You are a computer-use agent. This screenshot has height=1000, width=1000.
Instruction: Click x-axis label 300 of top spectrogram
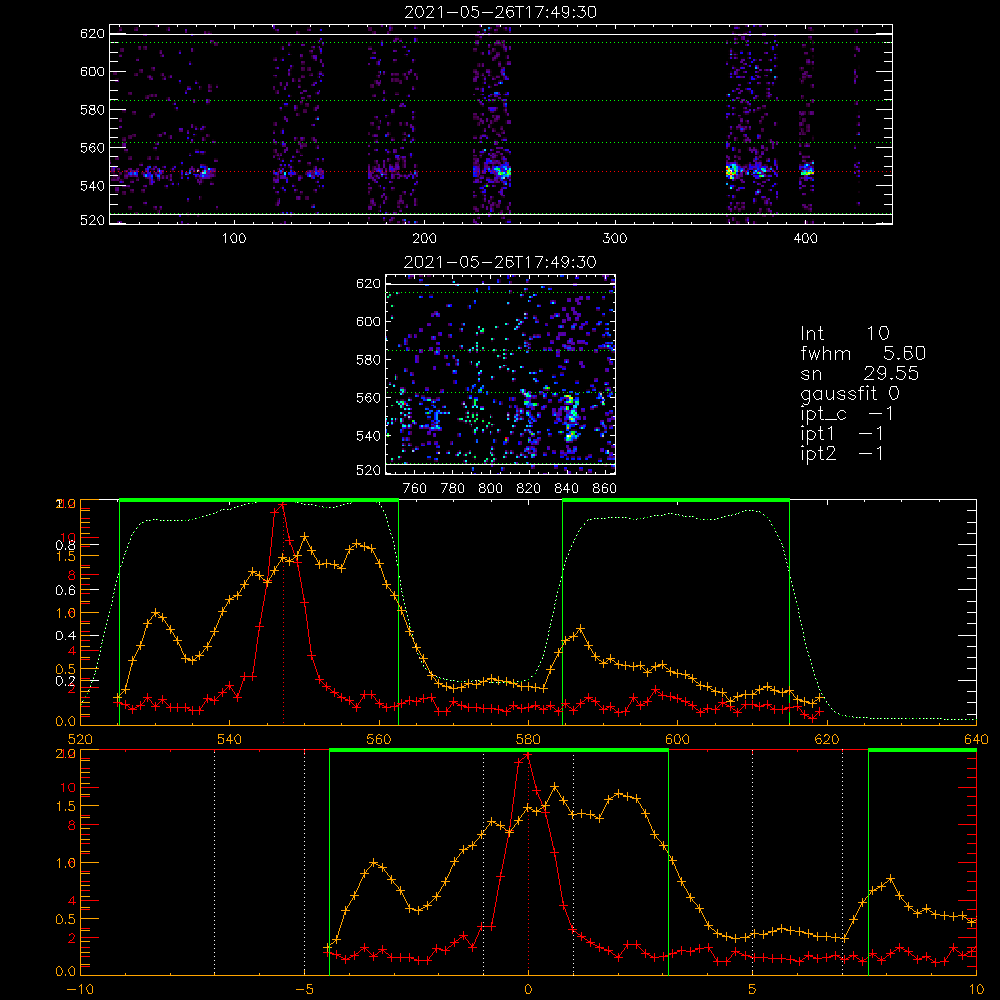pos(615,239)
